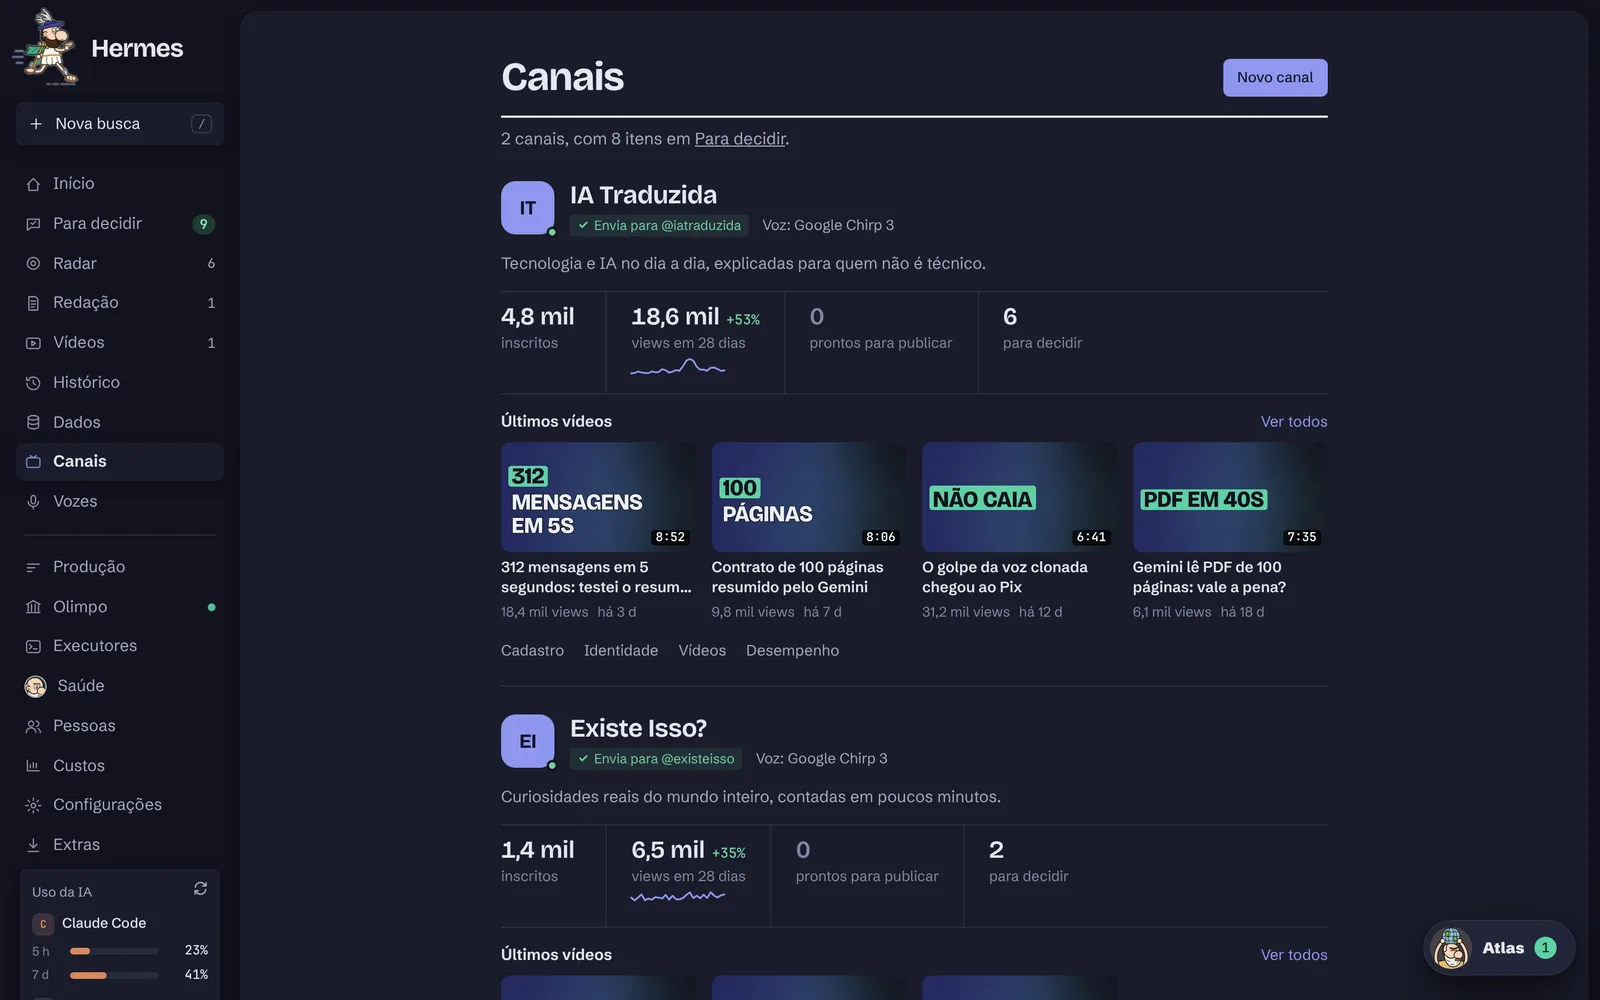The width and height of the screenshot is (1600, 1000).
Task: Open the Executores terminal icon
Action: 33,647
